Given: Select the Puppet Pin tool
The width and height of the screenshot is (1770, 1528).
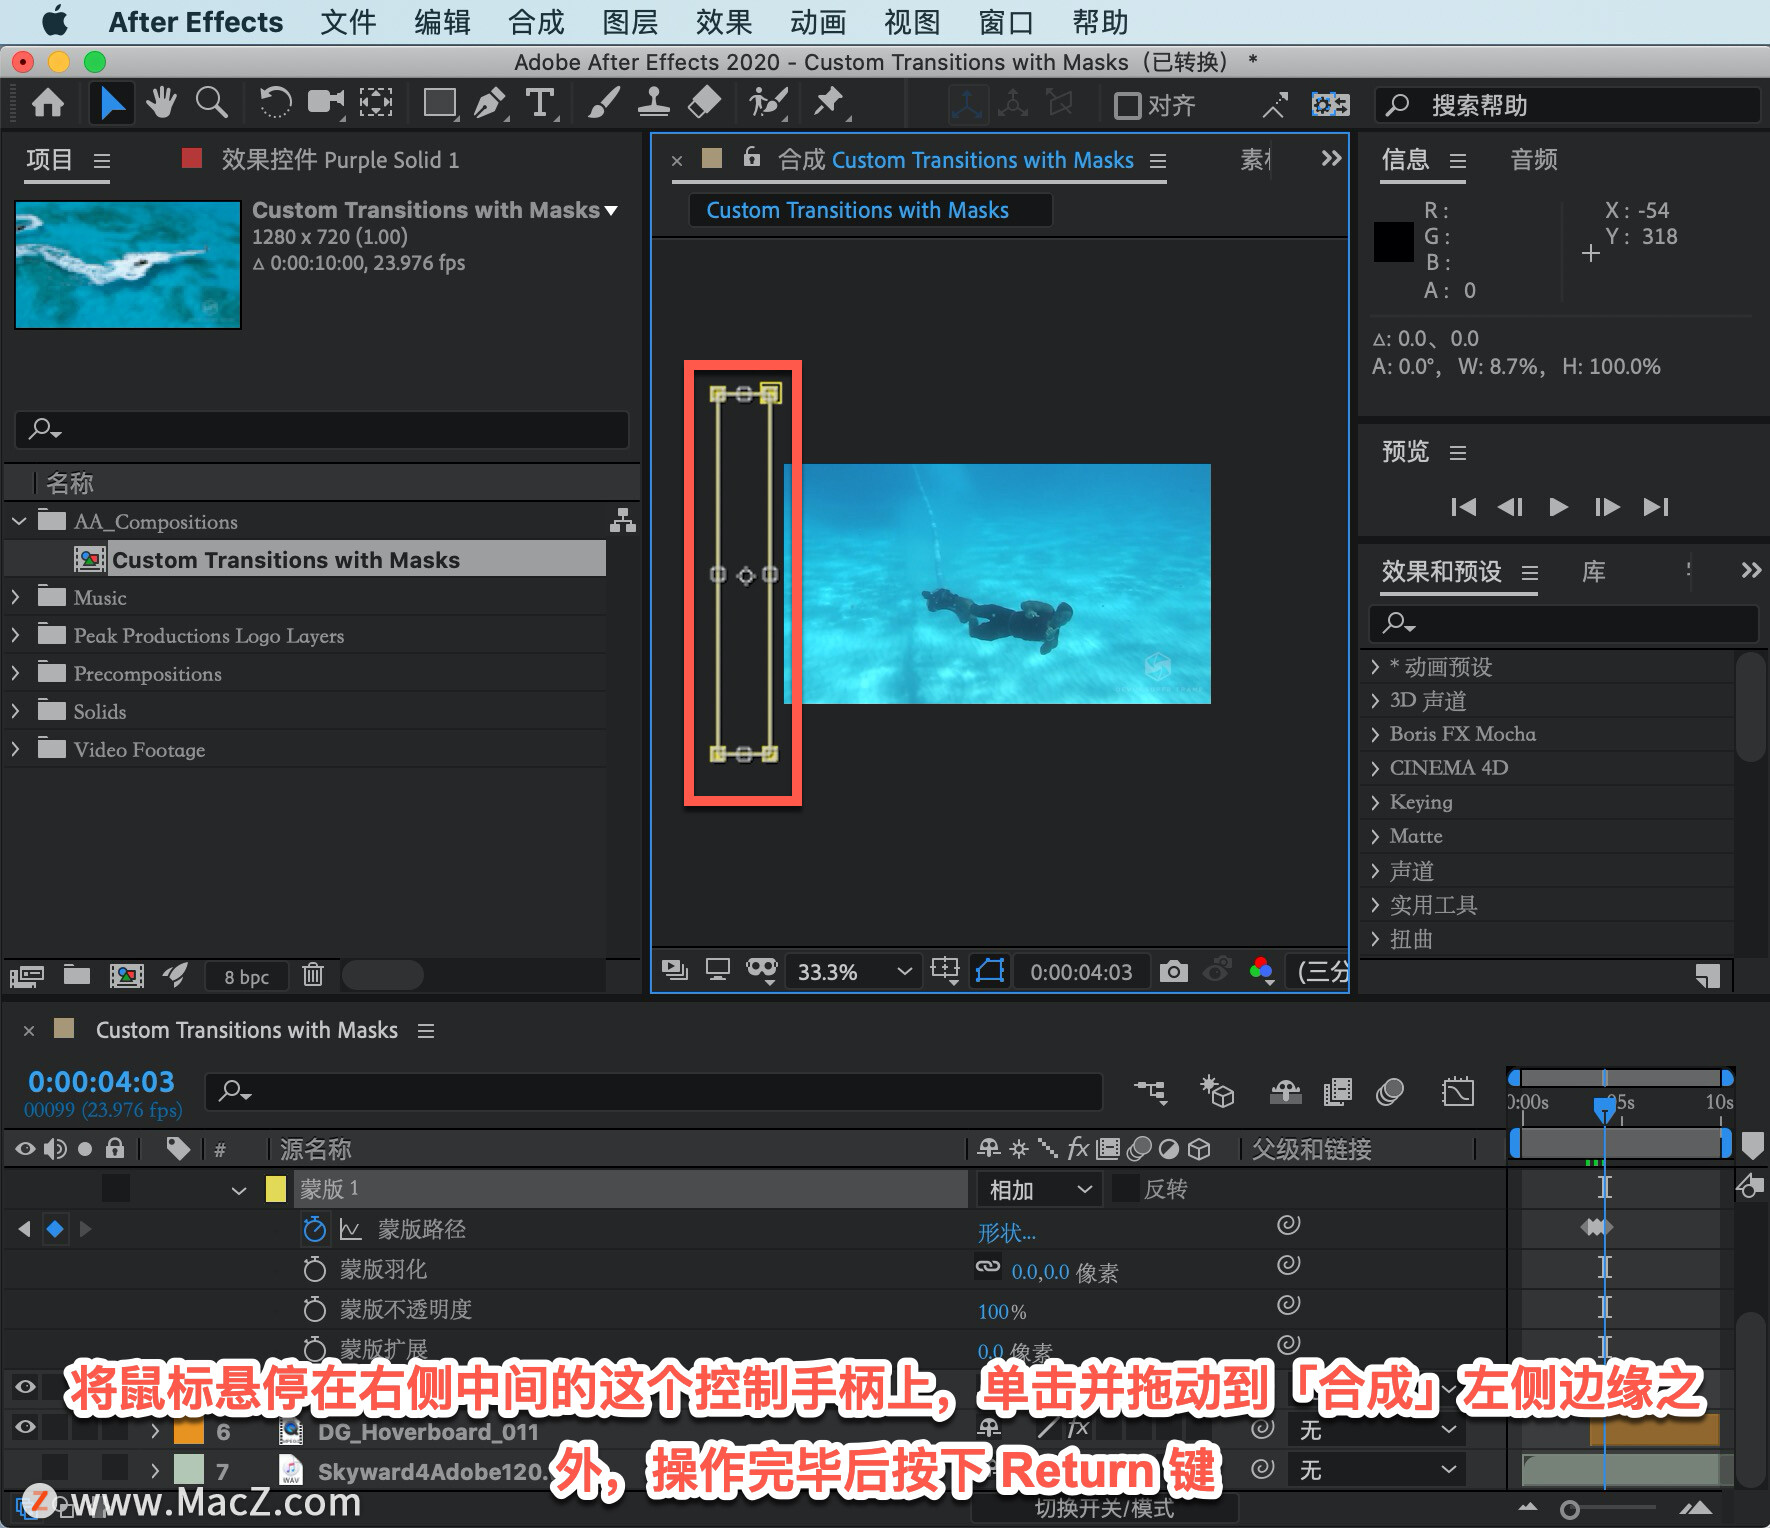Looking at the screenshot, I should 829,103.
